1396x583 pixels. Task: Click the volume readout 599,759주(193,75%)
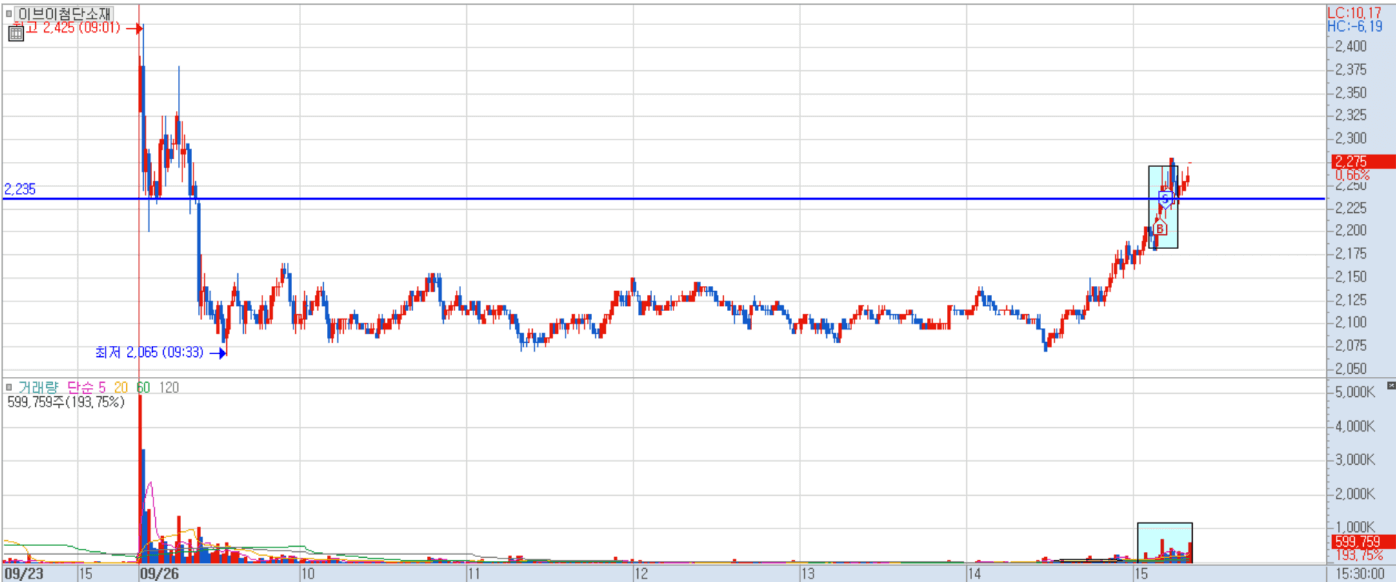coord(65,402)
